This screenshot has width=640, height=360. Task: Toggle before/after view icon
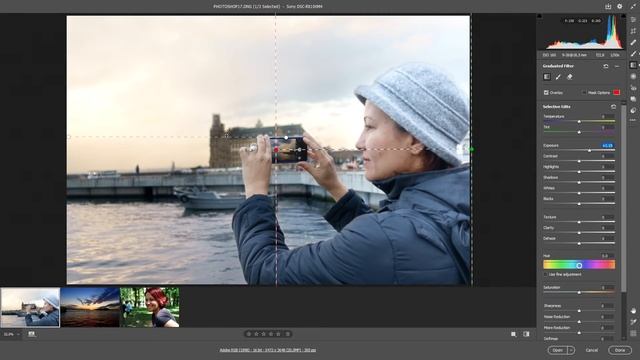click(x=527, y=334)
